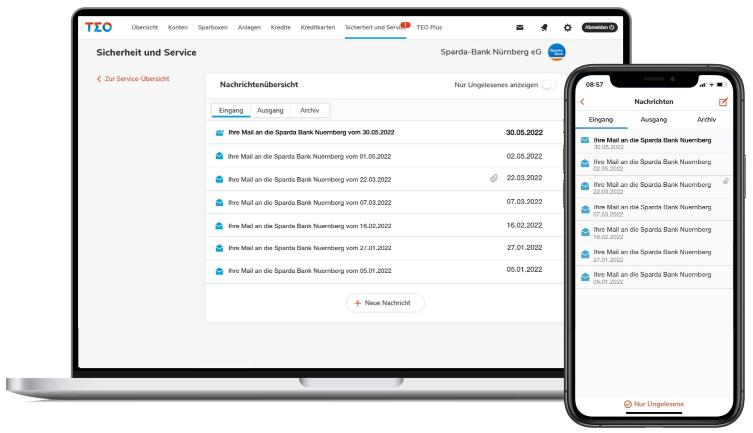
Task: Click the date 30.05.2022 in desktop list
Action: coord(524,132)
